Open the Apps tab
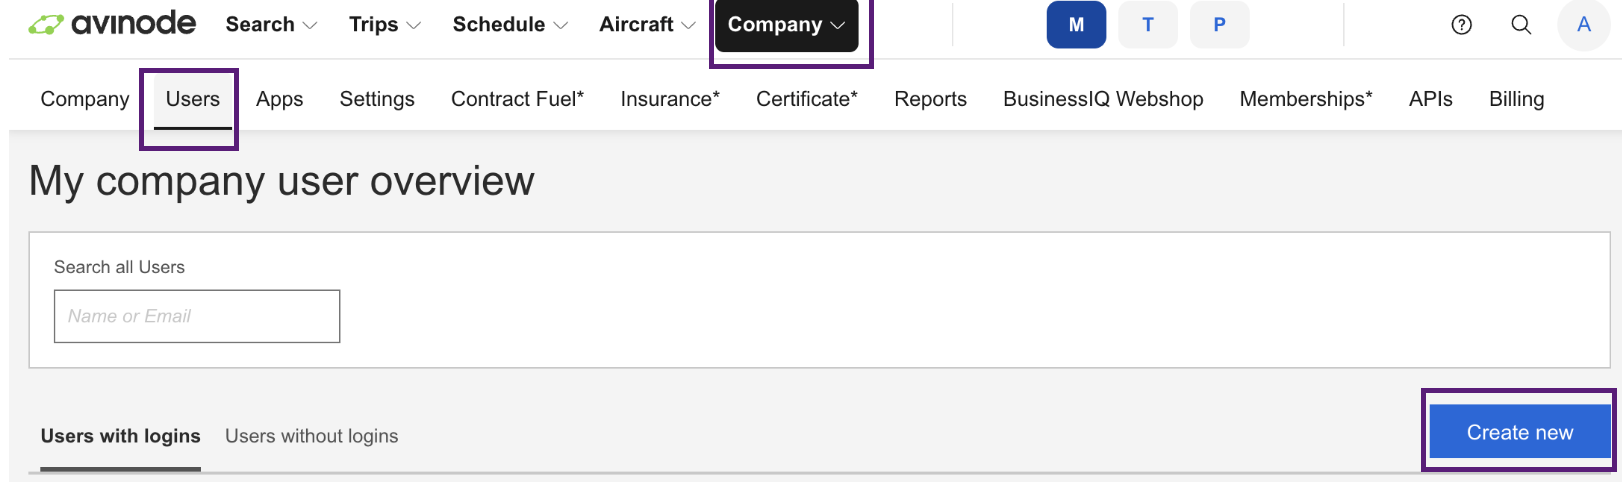Image resolution: width=1622 pixels, height=482 pixels. click(279, 99)
